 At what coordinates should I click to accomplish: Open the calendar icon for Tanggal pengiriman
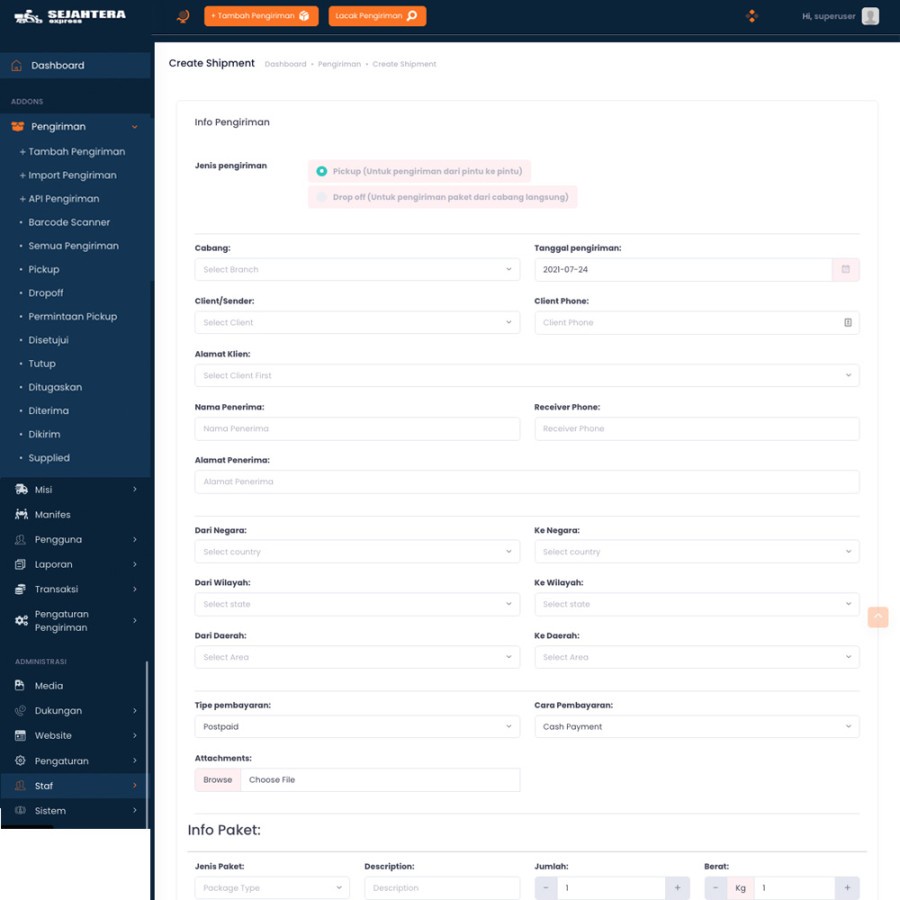click(x=845, y=270)
